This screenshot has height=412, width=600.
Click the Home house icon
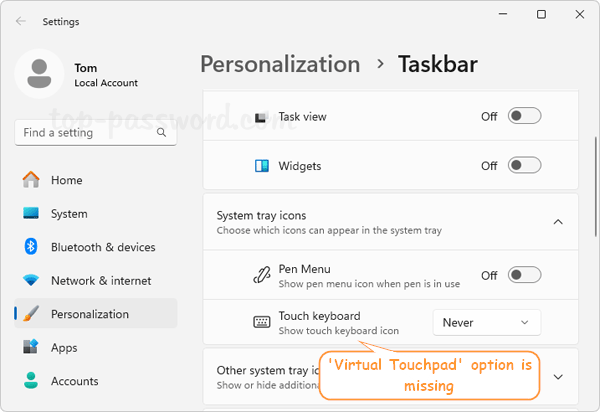pos(31,180)
